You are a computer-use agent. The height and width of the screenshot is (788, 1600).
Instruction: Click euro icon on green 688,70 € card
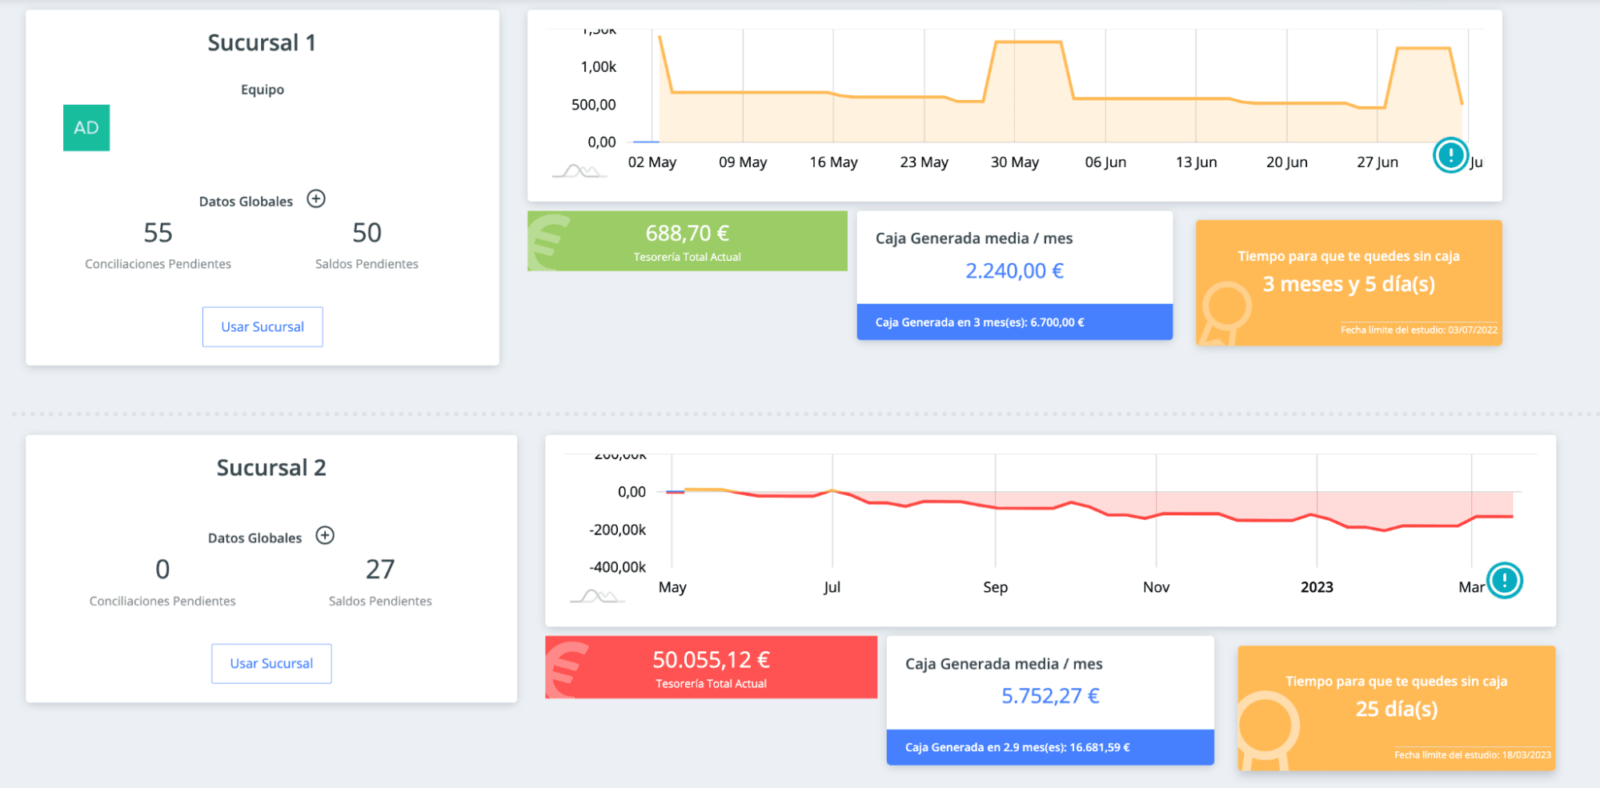coord(549,242)
